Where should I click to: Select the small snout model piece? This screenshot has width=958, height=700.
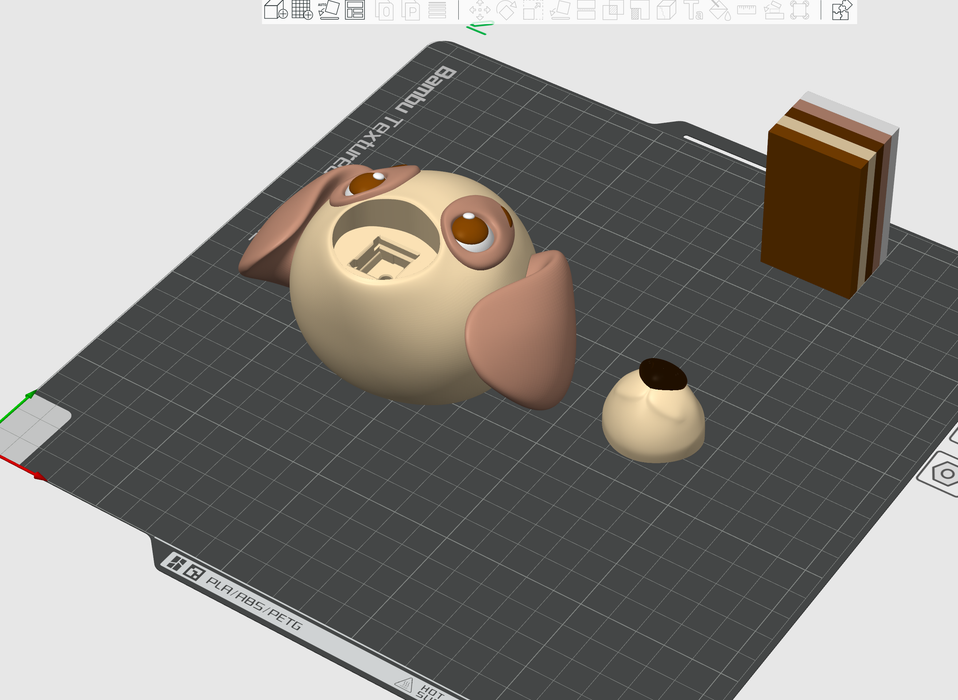click(x=655, y=420)
